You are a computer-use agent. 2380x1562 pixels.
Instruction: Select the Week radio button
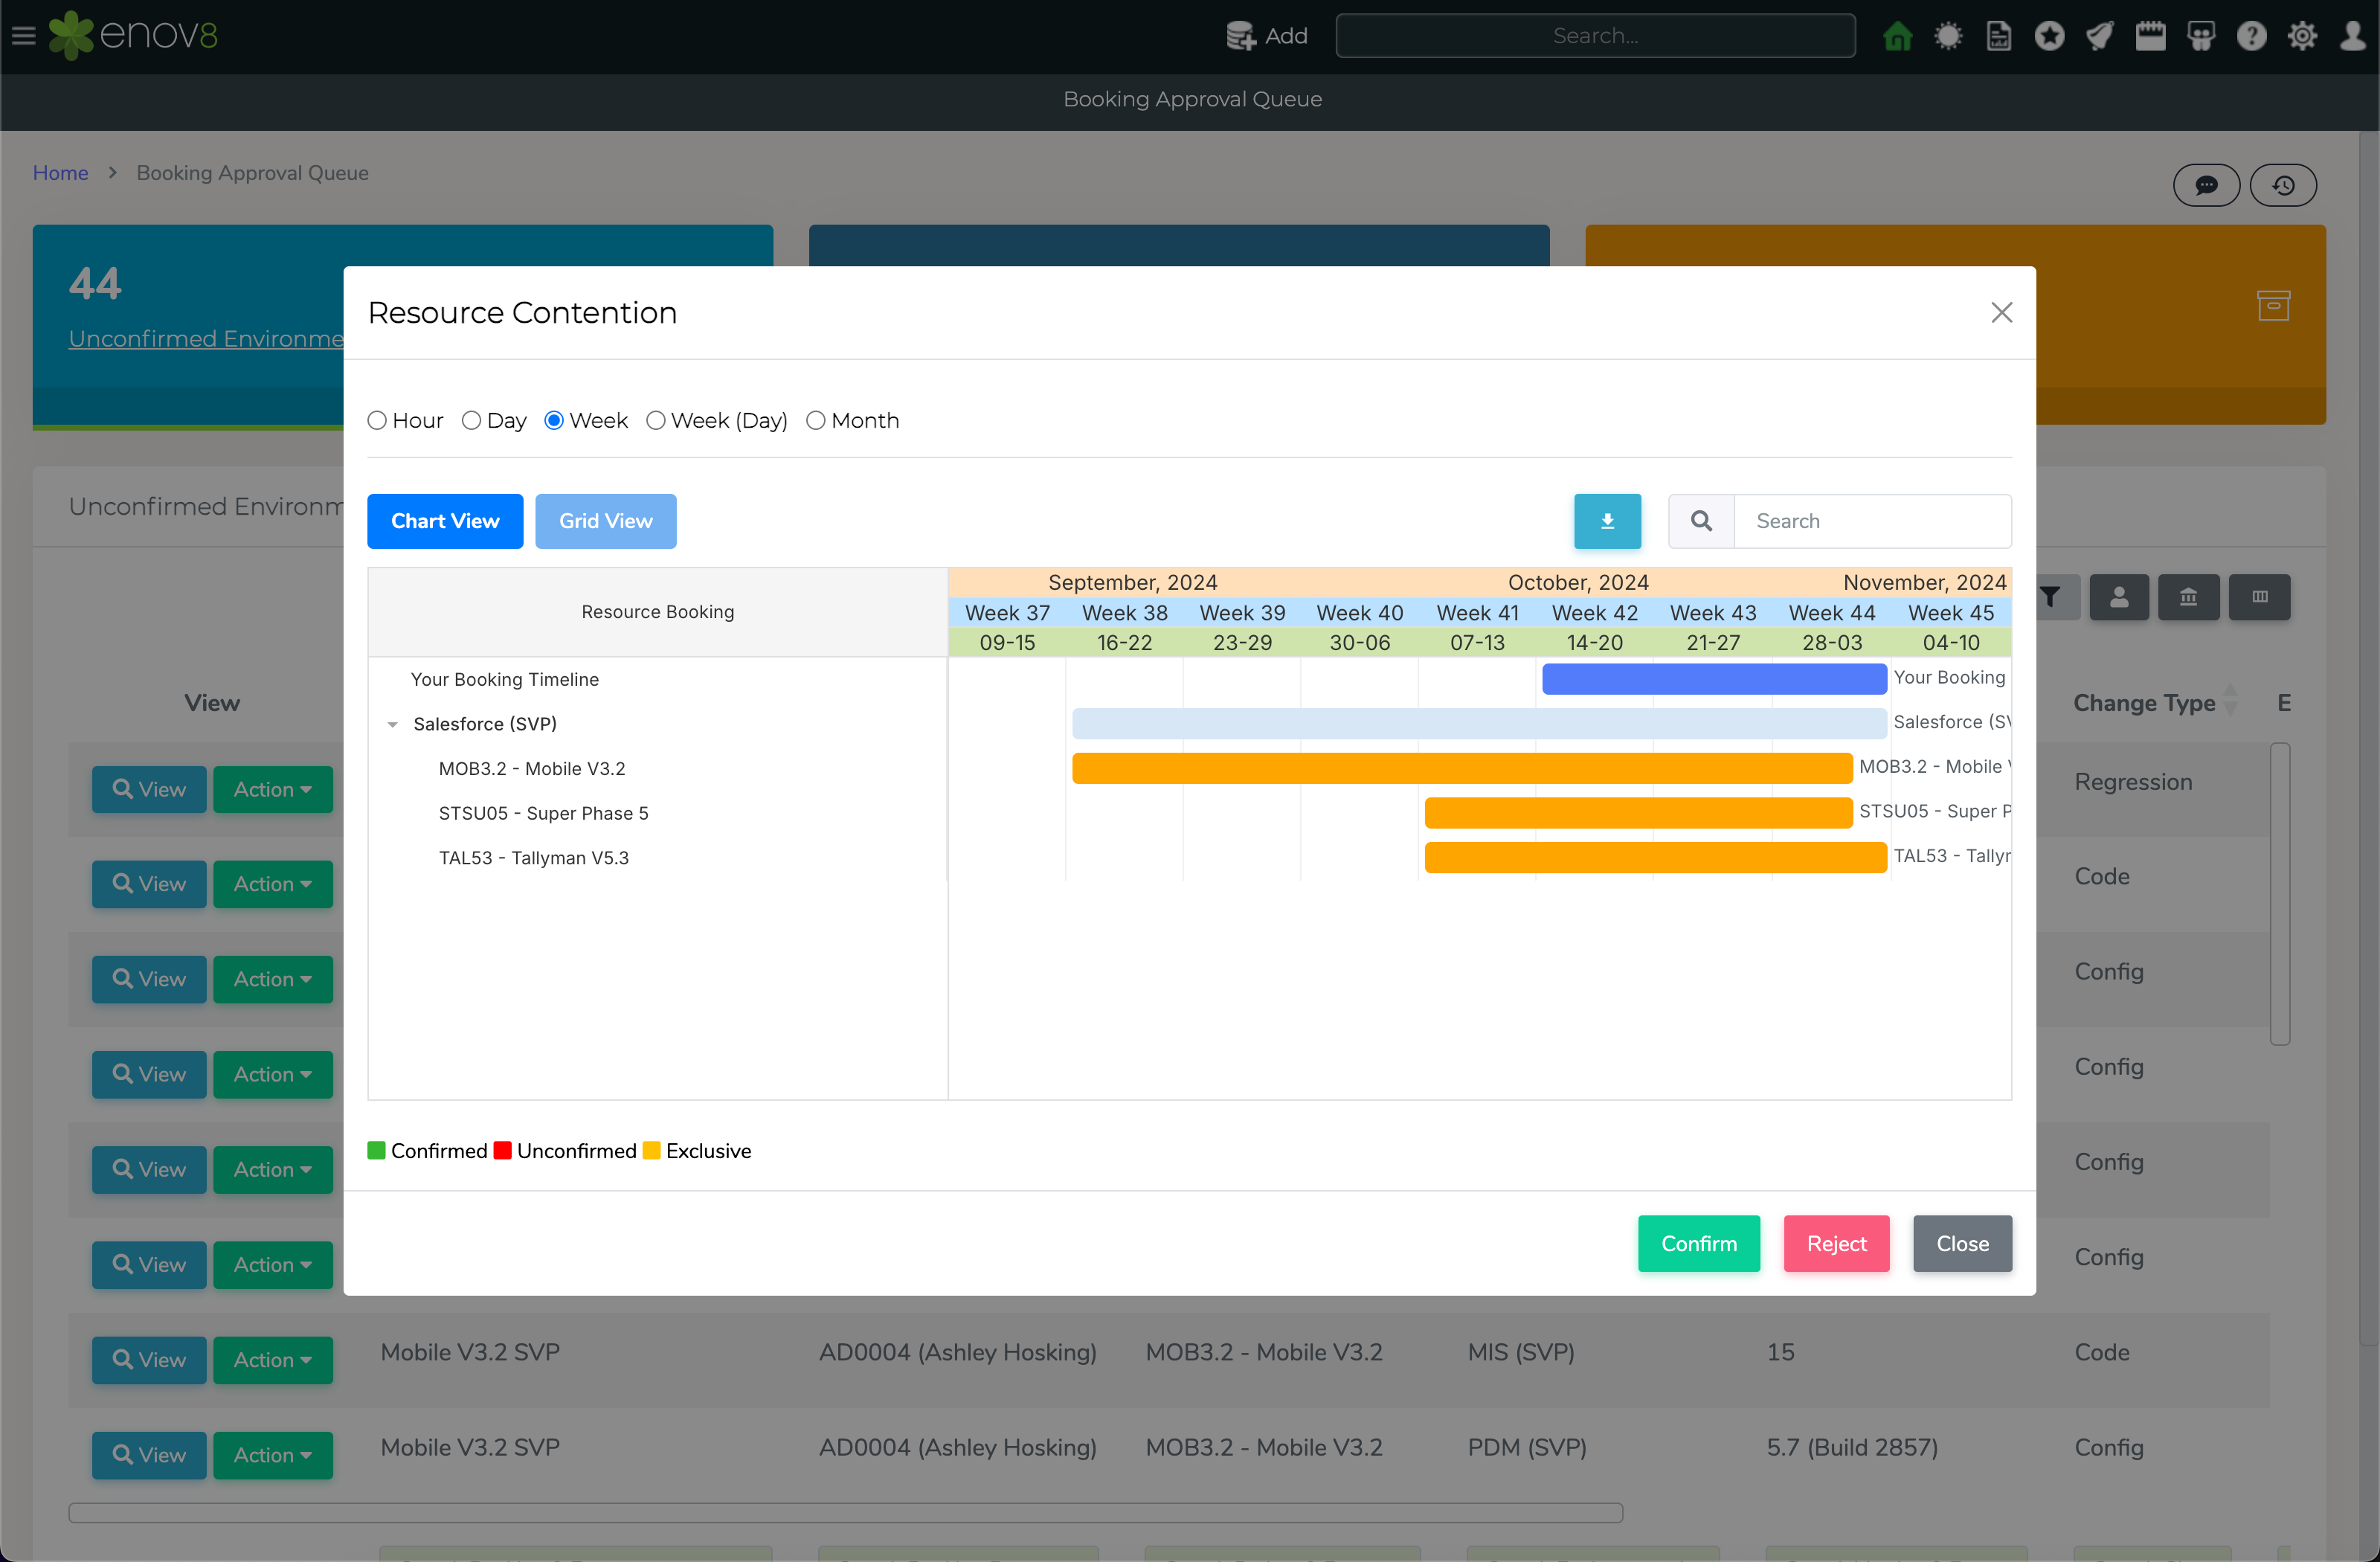(x=553, y=421)
